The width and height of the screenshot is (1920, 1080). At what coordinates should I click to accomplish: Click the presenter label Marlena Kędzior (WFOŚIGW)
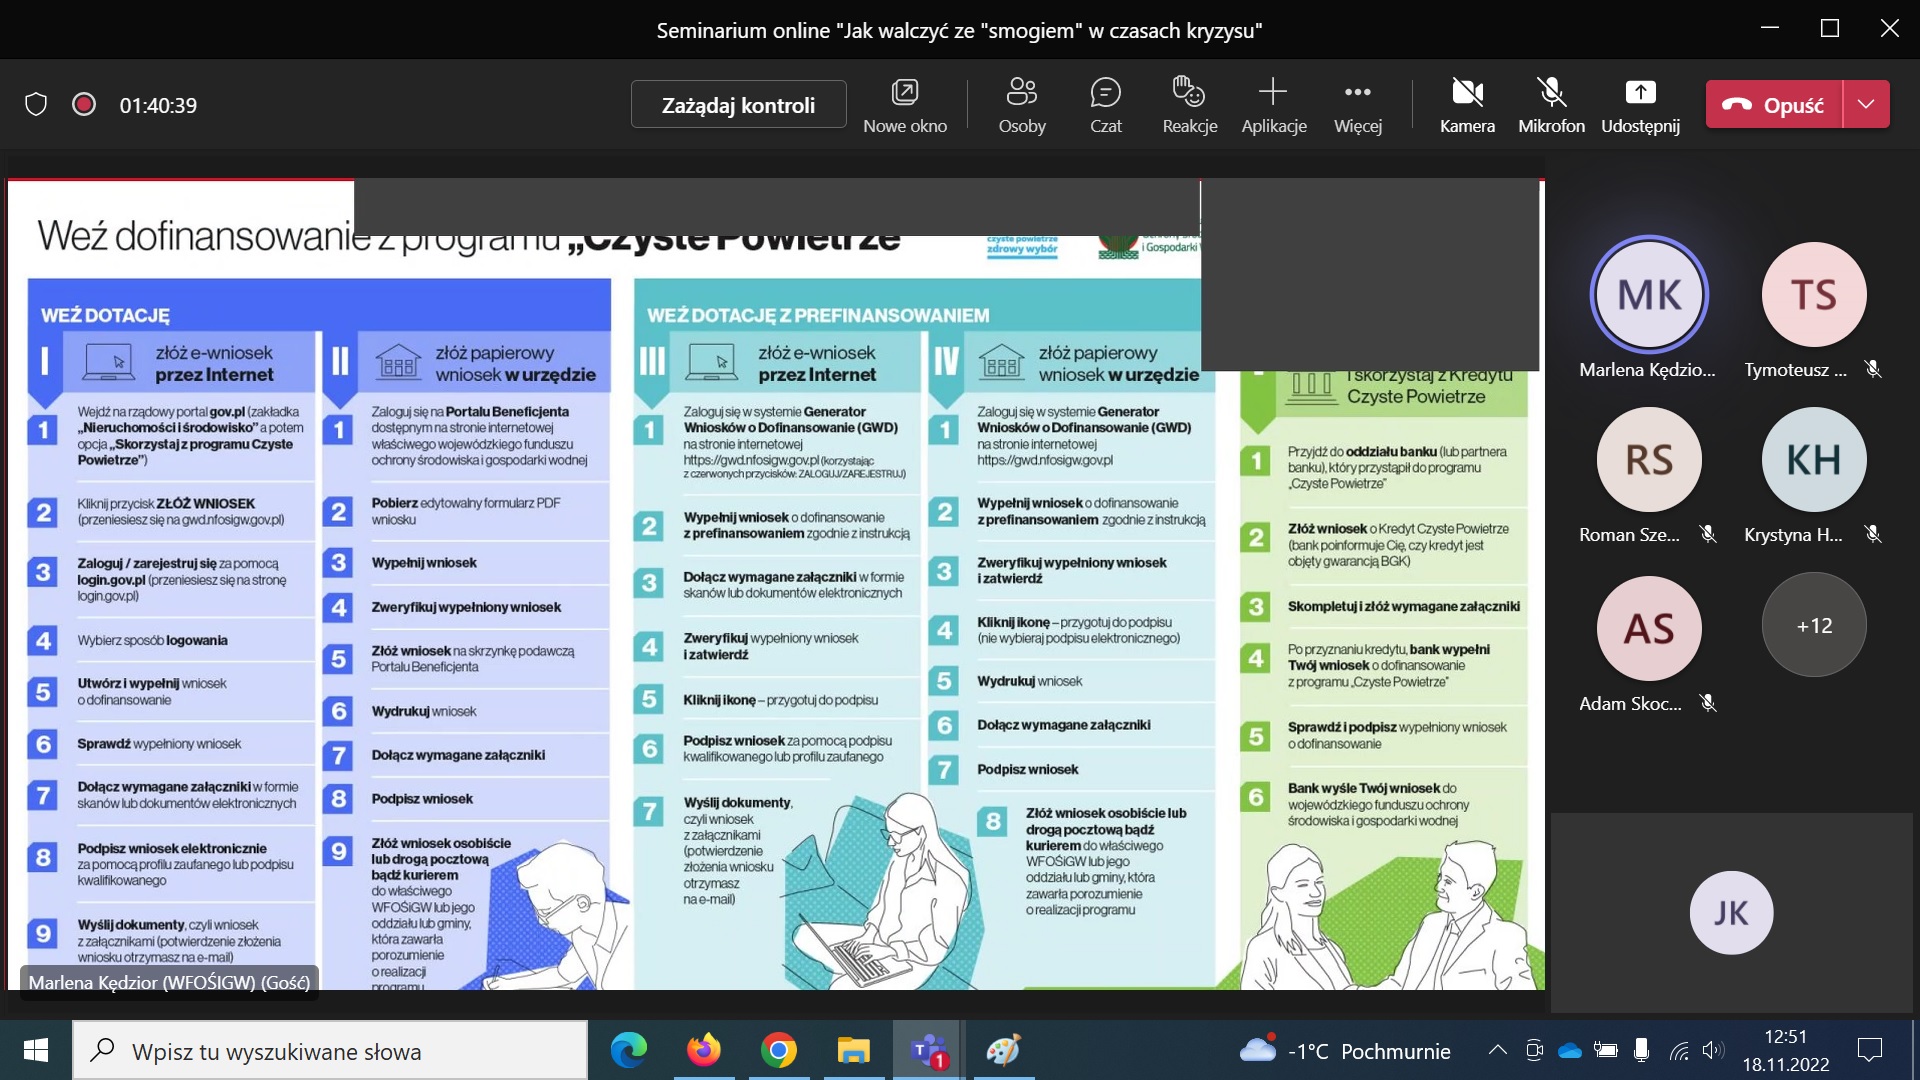pos(169,982)
